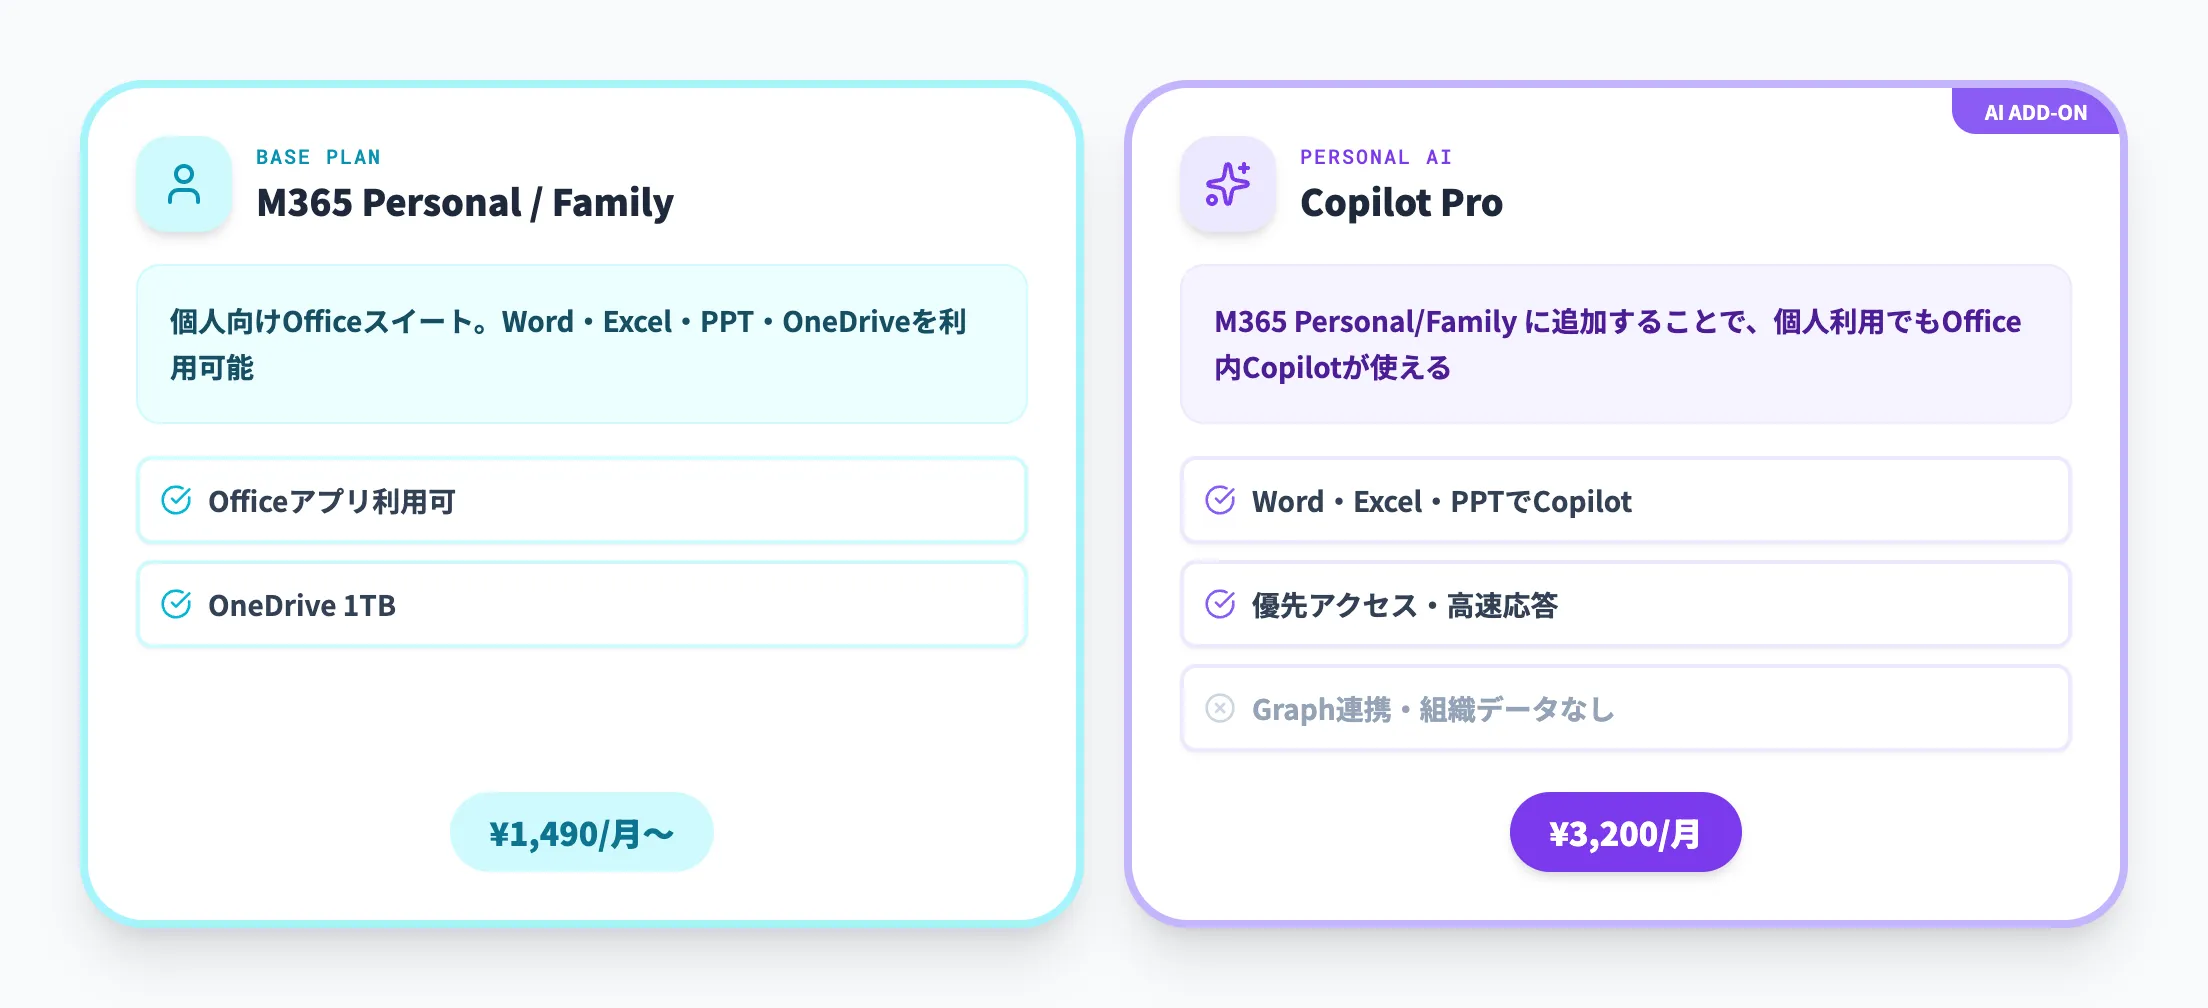Click the sparkle icon beside Copilot Pro
The width and height of the screenshot is (2208, 1008).
coord(1227,185)
